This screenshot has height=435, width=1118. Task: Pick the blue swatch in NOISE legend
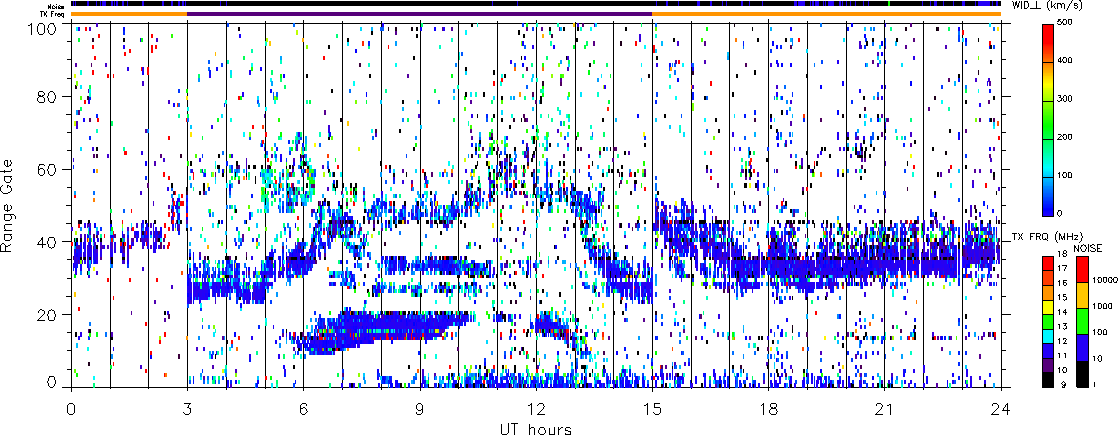[1082, 347]
